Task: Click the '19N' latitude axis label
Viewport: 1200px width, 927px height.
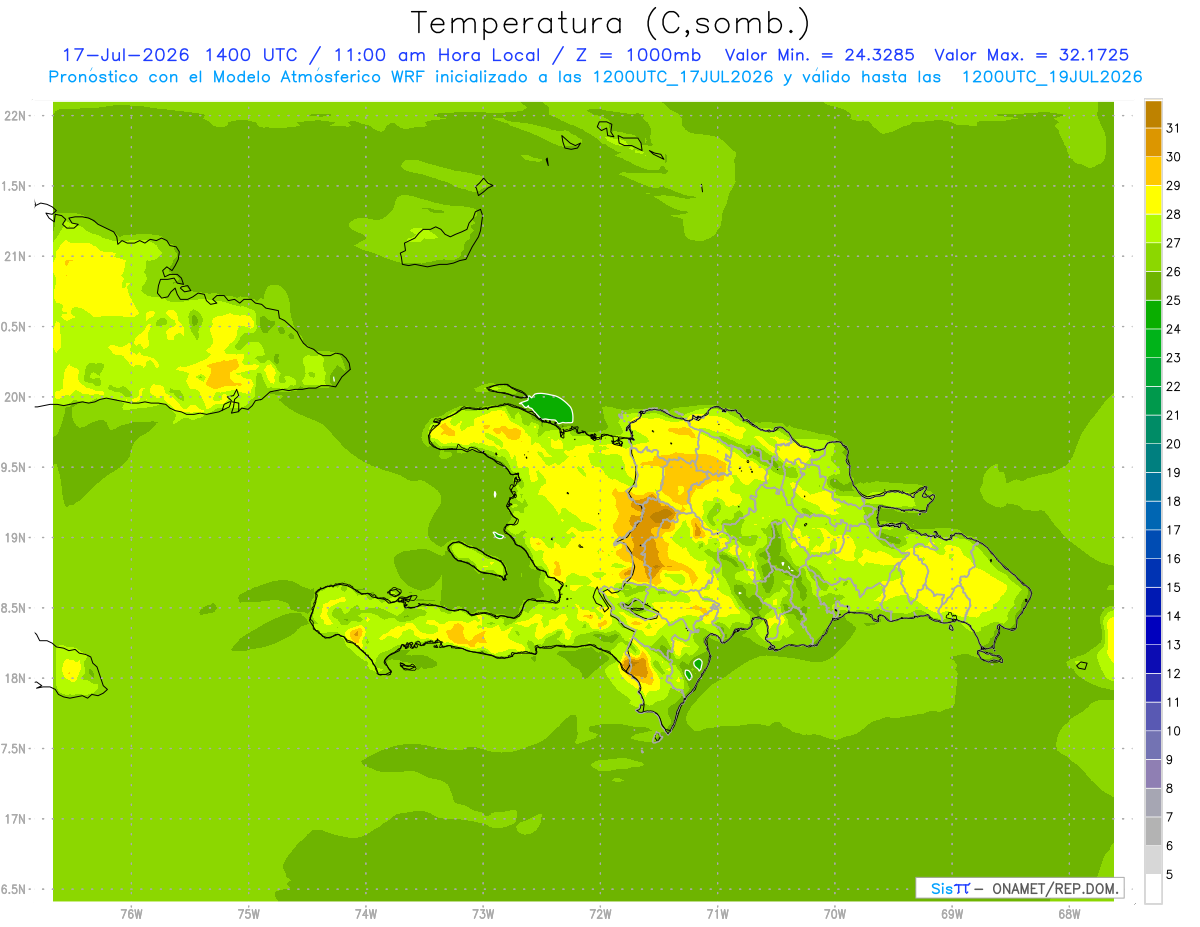Action: (x=16, y=538)
